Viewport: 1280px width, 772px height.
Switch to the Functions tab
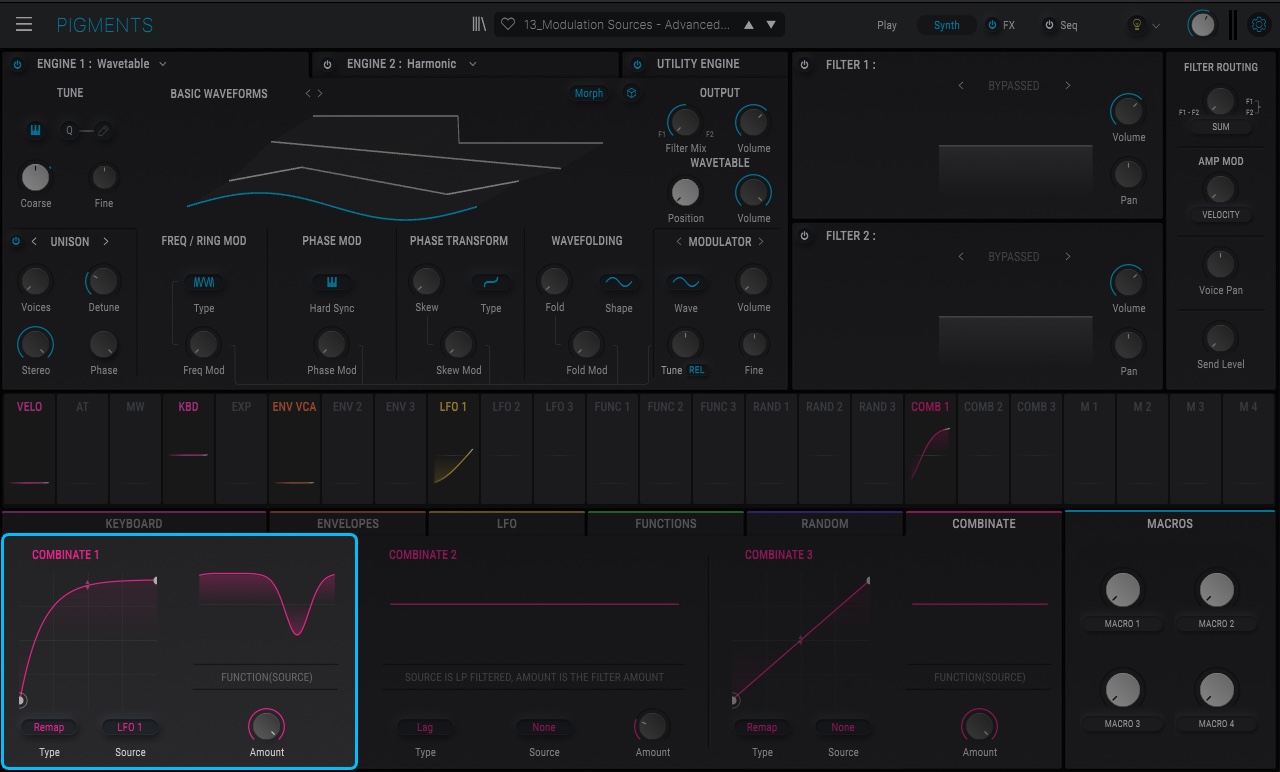[x=666, y=523]
